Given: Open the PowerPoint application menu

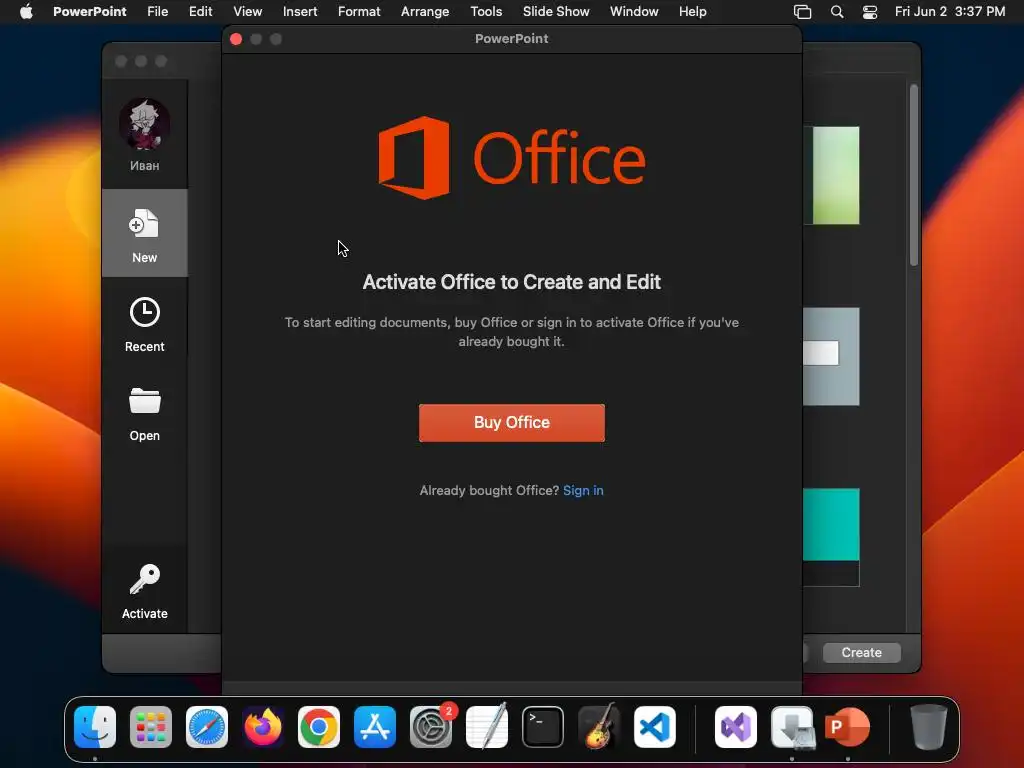Looking at the screenshot, I should coord(89,12).
